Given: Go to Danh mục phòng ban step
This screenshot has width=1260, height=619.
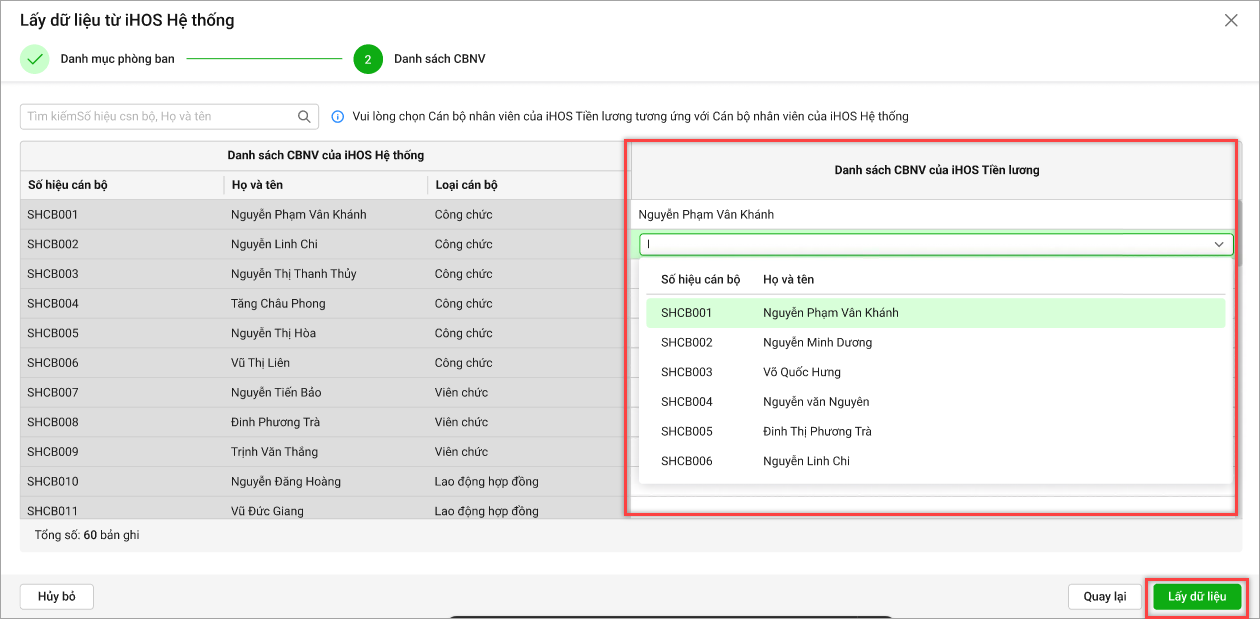Looking at the screenshot, I should point(117,59).
